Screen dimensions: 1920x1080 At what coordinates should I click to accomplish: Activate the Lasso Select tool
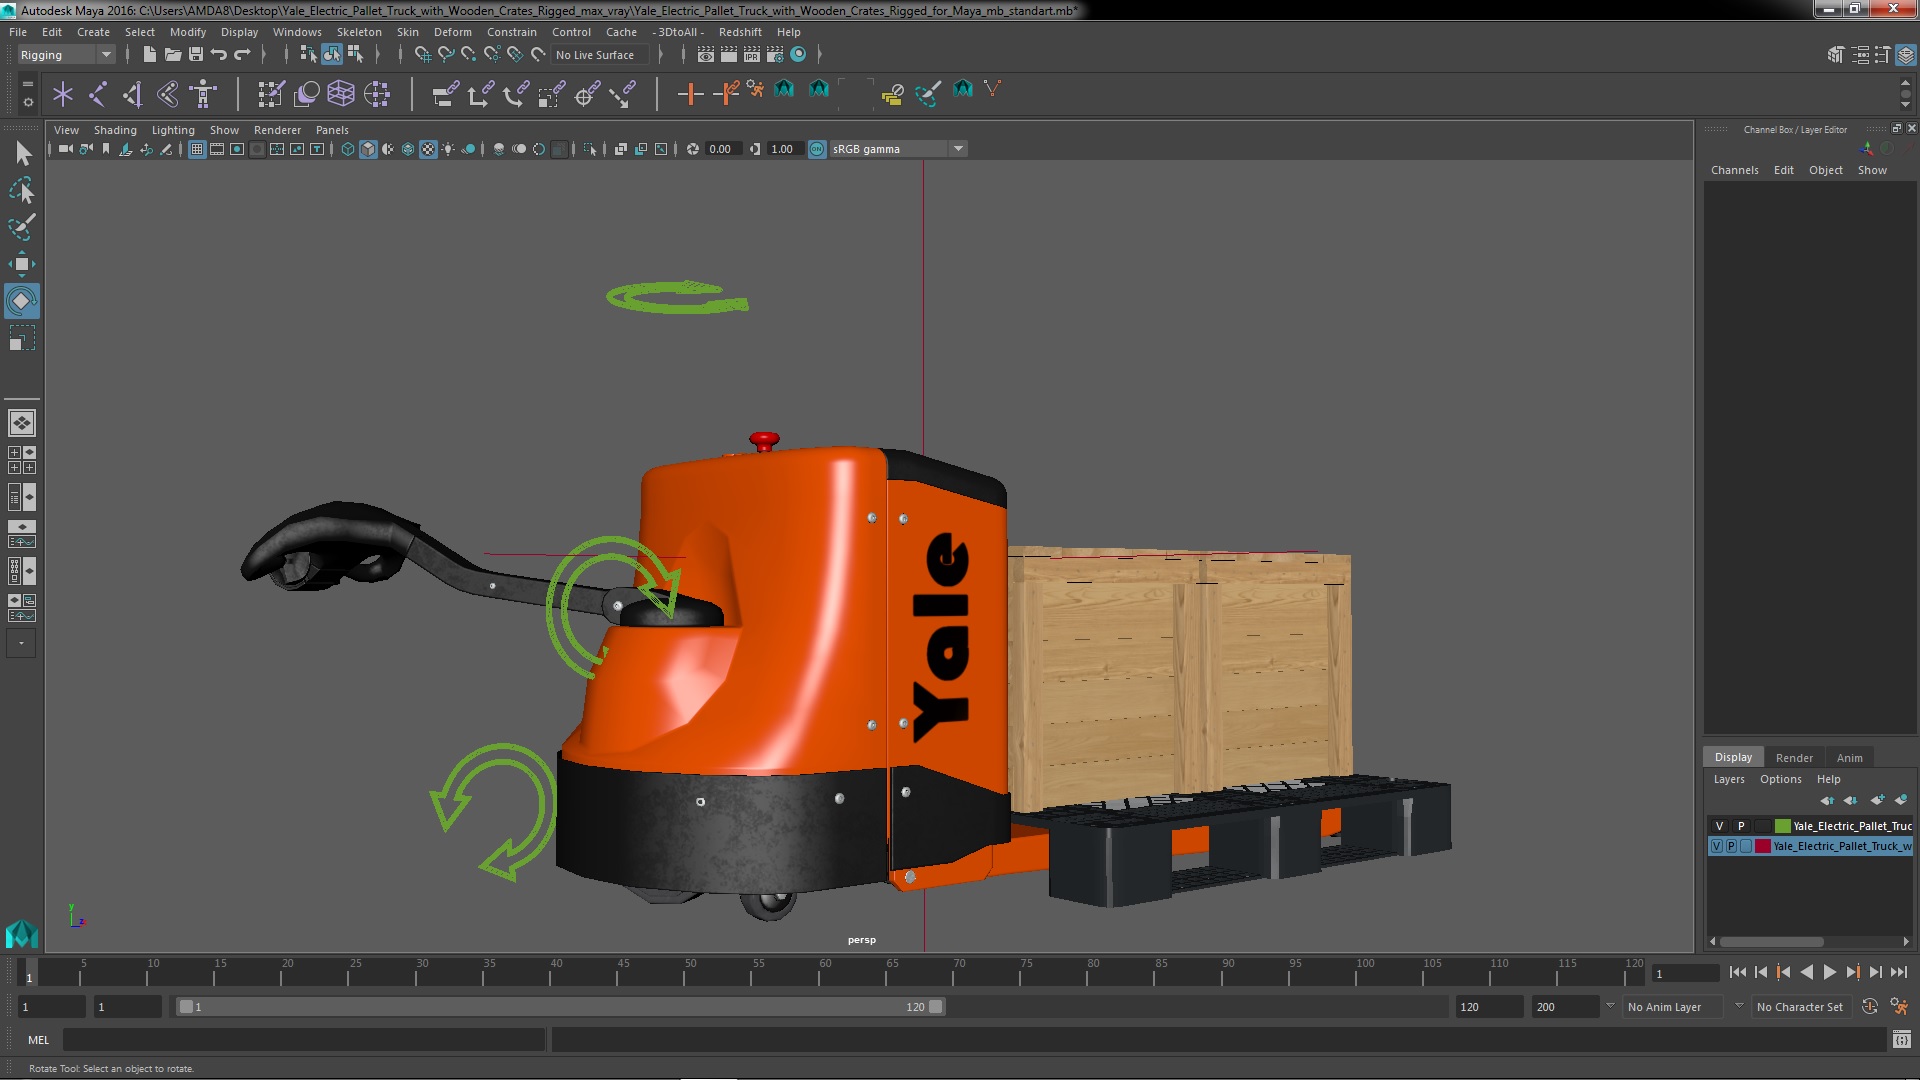[22, 190]
